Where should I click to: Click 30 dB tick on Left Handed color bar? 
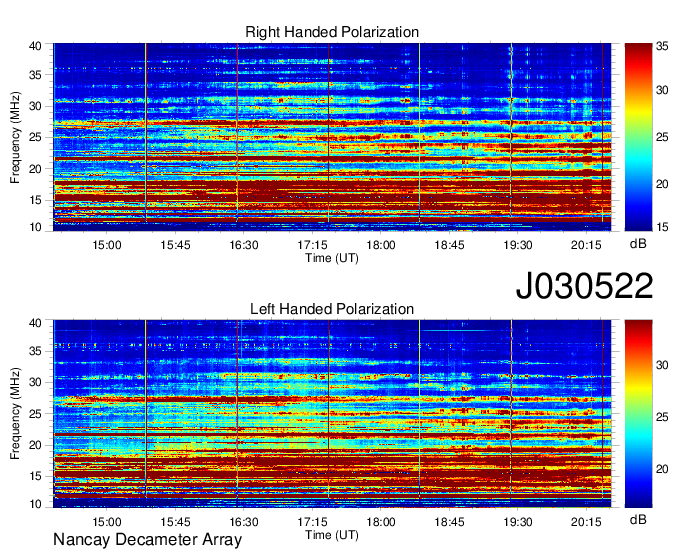662,365
